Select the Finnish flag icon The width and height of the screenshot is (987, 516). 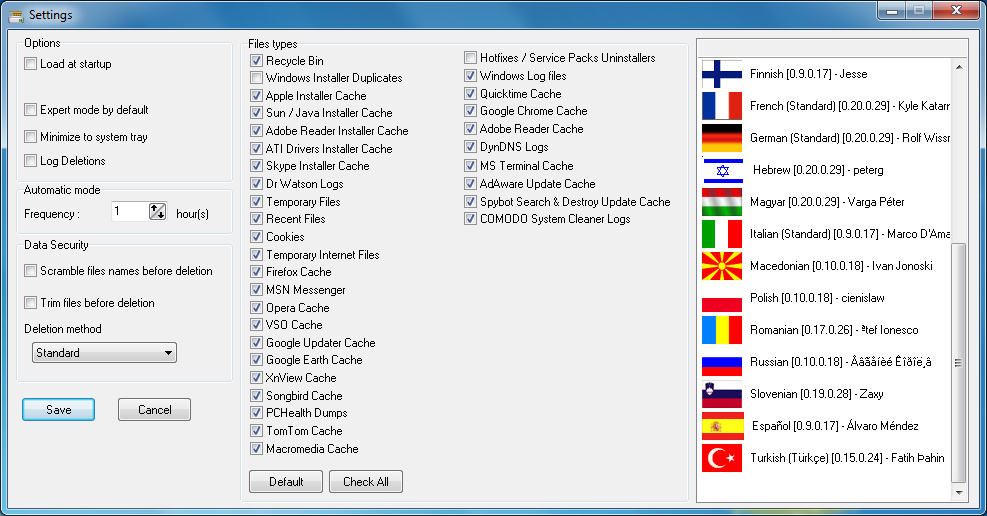(x=722, y=74)
